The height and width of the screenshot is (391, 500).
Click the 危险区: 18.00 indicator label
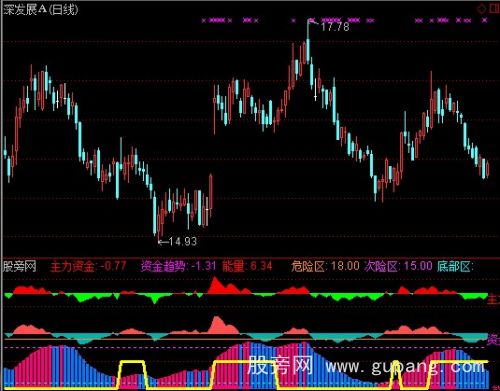325,266
